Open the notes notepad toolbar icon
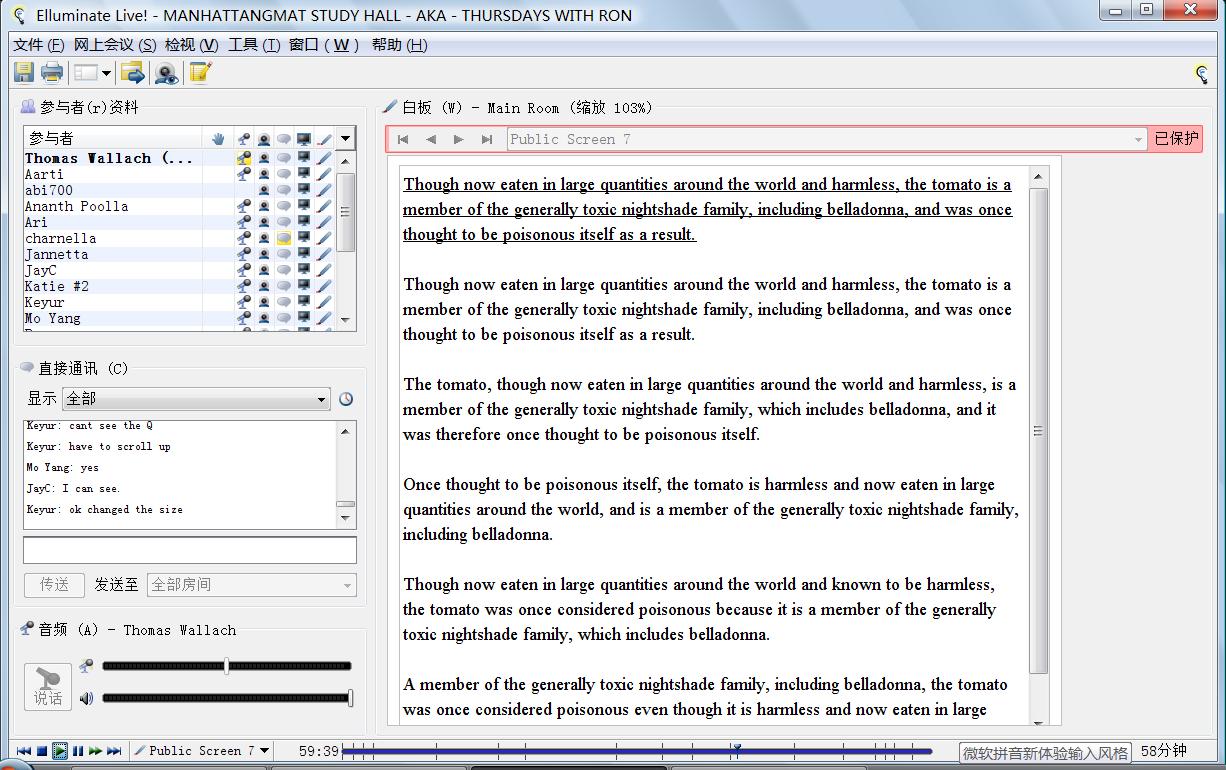The width and height of the screenshot is (1226, 770). tap(200, 72)
